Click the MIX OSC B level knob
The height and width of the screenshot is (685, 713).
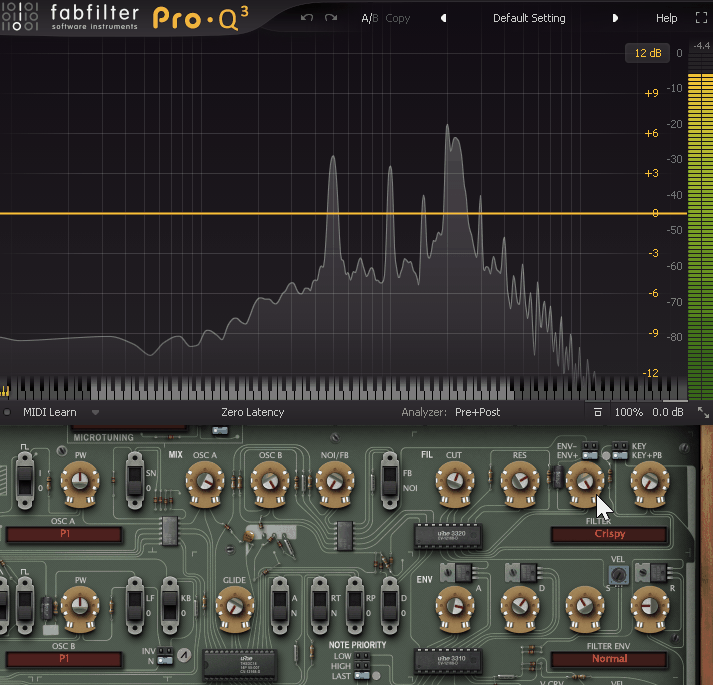click(x=270, y=481)
